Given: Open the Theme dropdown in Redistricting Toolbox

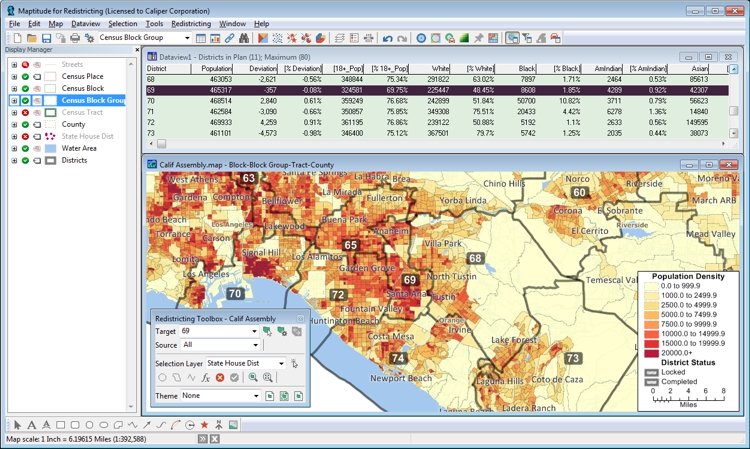Looking at the screenshot, I should pyautogui.click(x=255, y=396).
